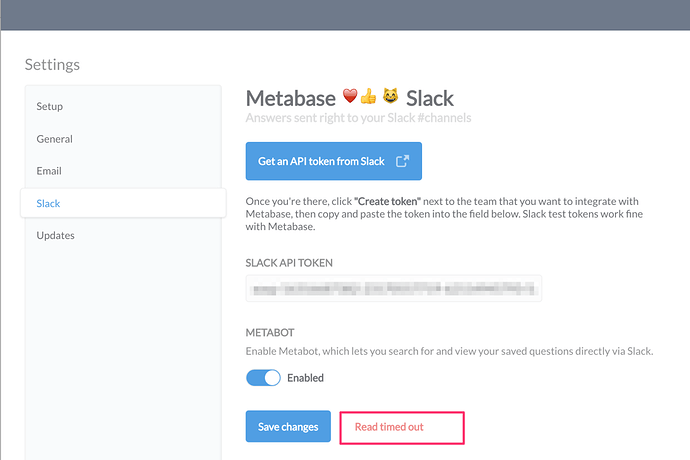The image size is (690, 460).
Task: Click the red heart emoji in the title
Action: (350, 96)
